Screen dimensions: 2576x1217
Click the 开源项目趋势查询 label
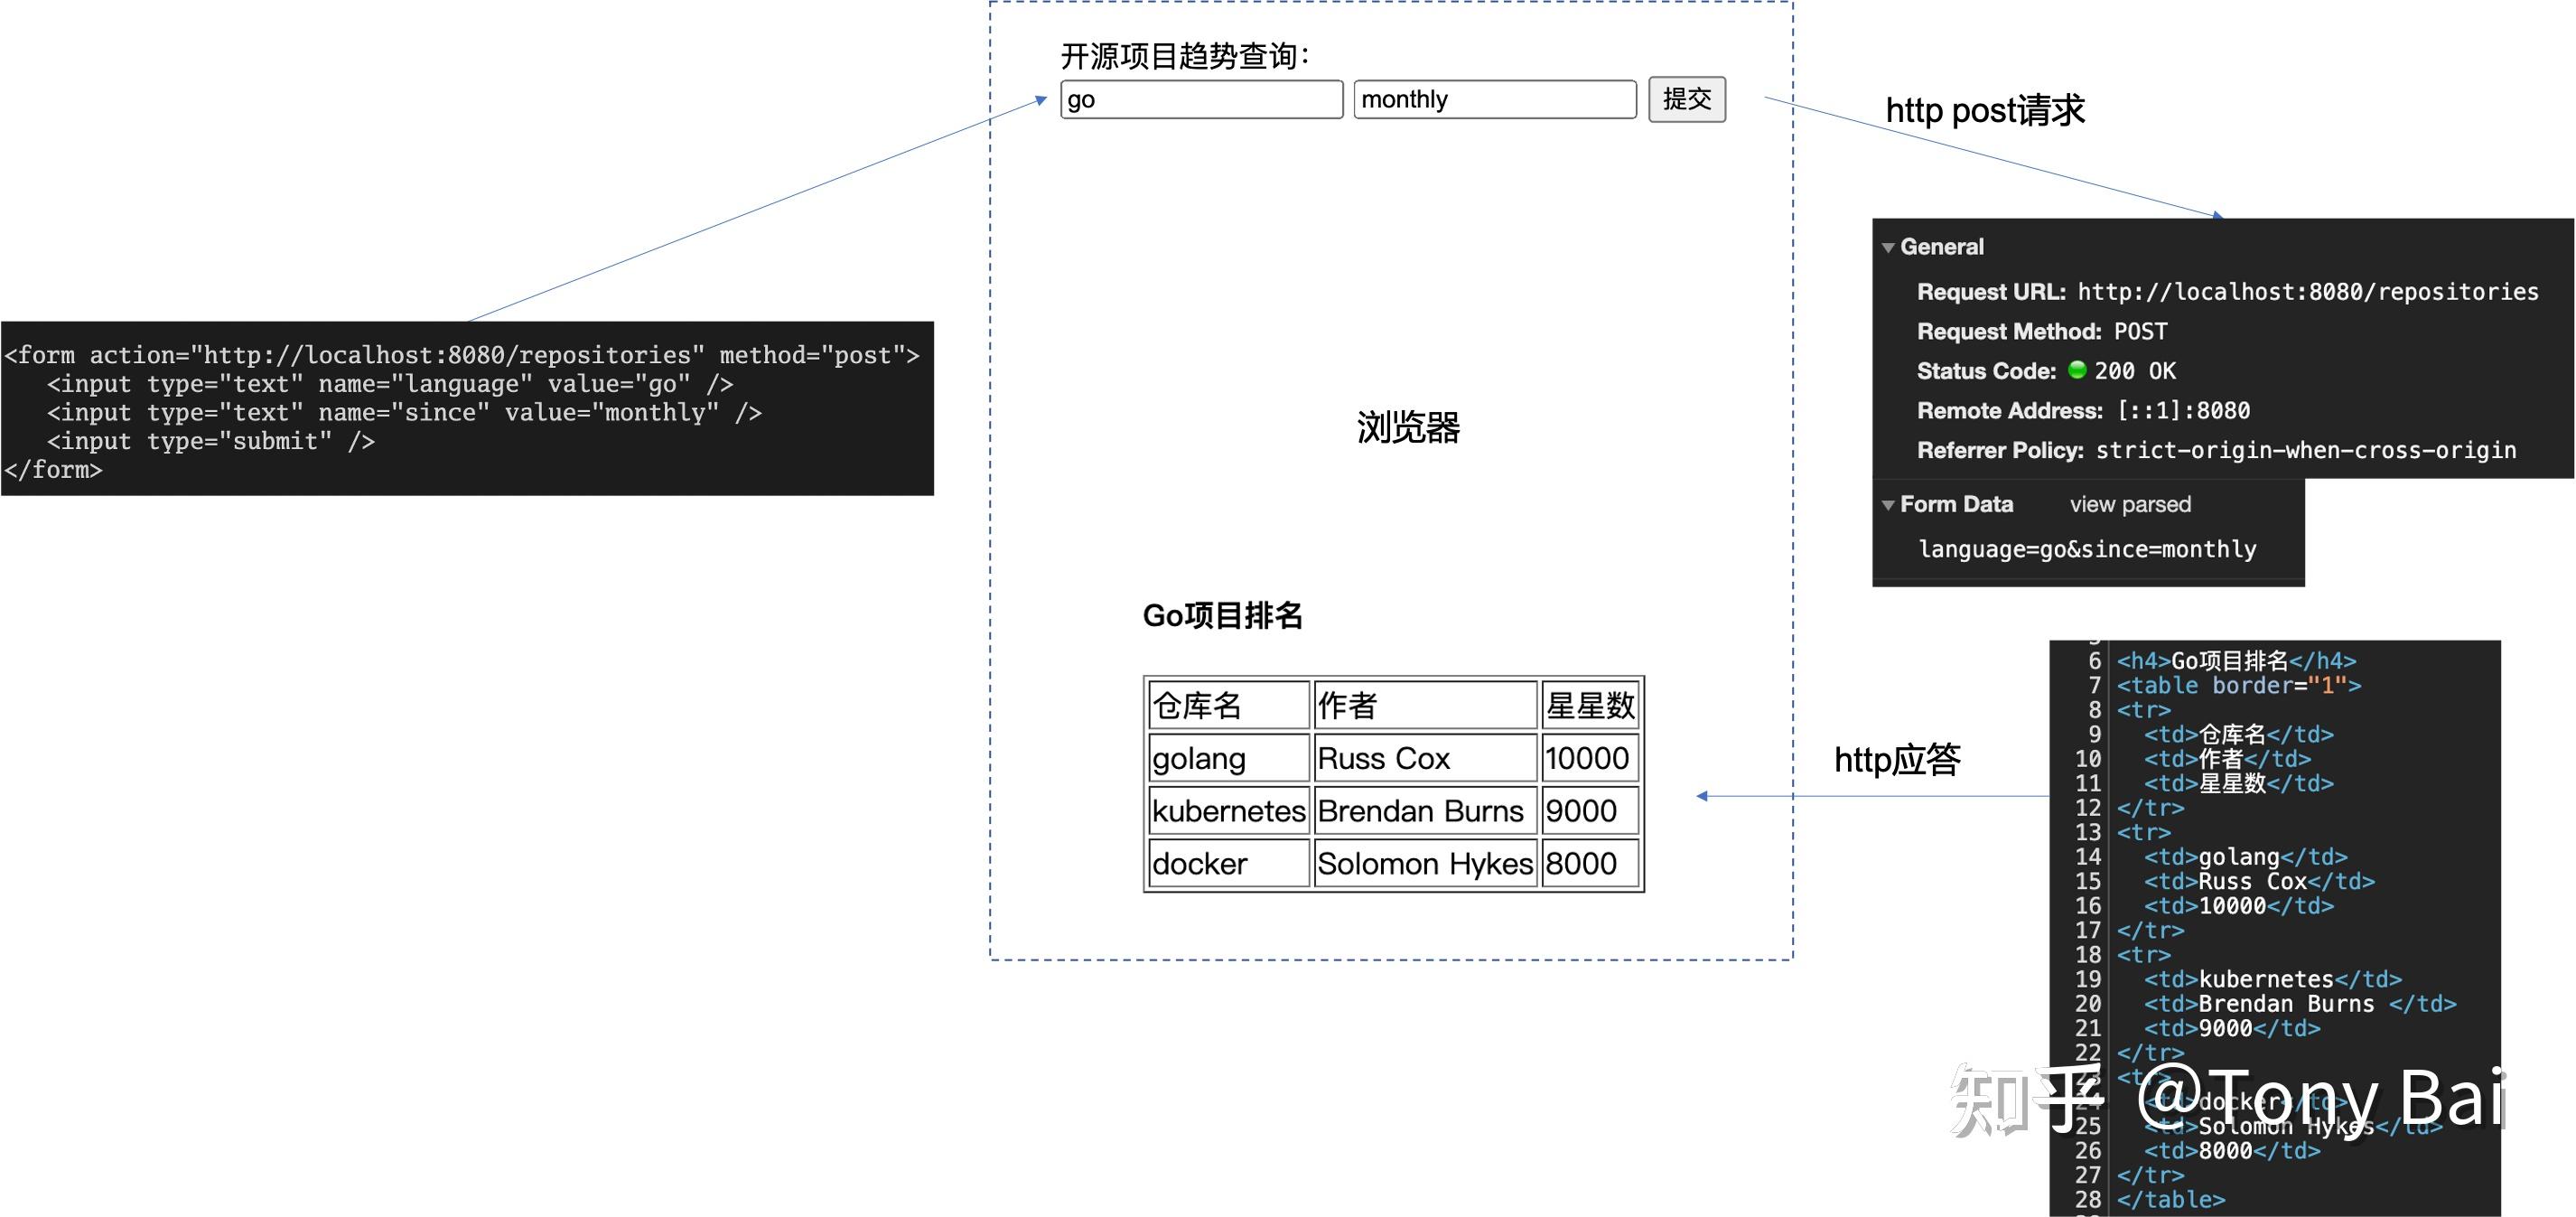coord(1184,56)
